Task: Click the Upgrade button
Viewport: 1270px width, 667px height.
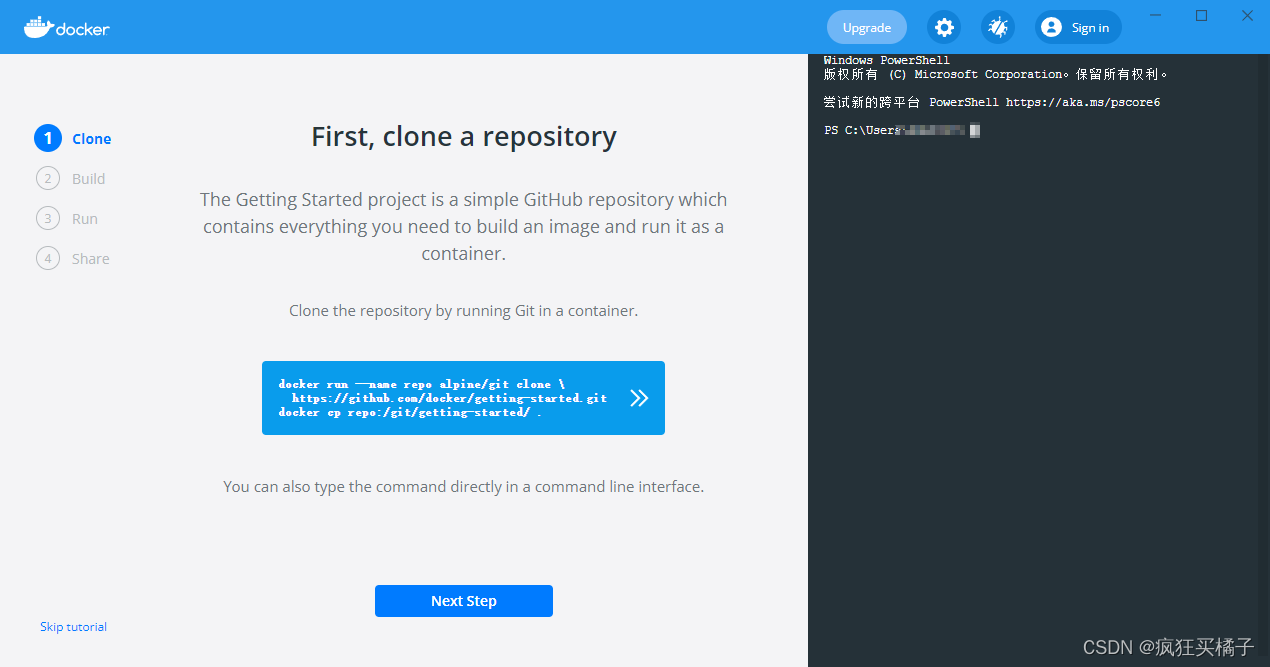Action: 867,27
